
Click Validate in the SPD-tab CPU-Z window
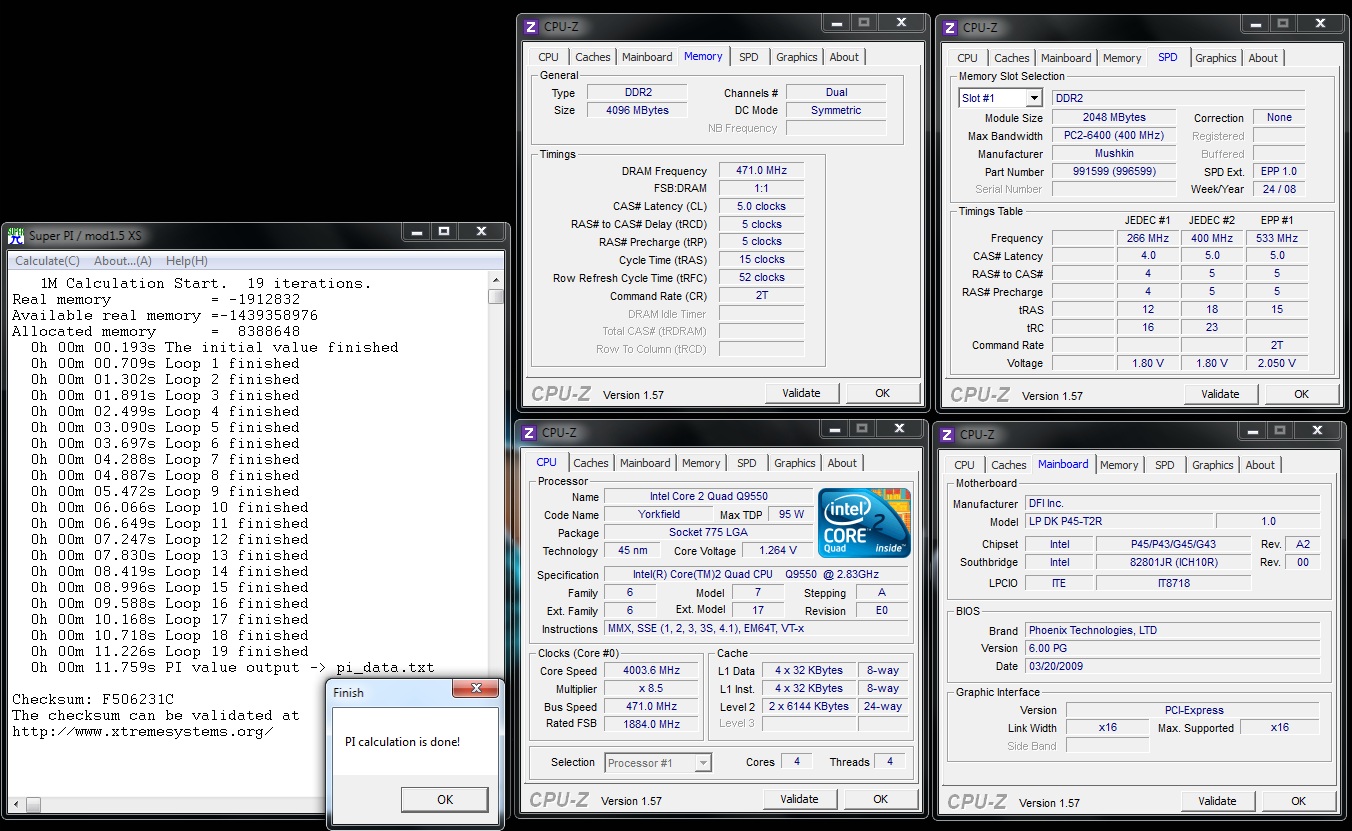click(x=1220, y=394)
